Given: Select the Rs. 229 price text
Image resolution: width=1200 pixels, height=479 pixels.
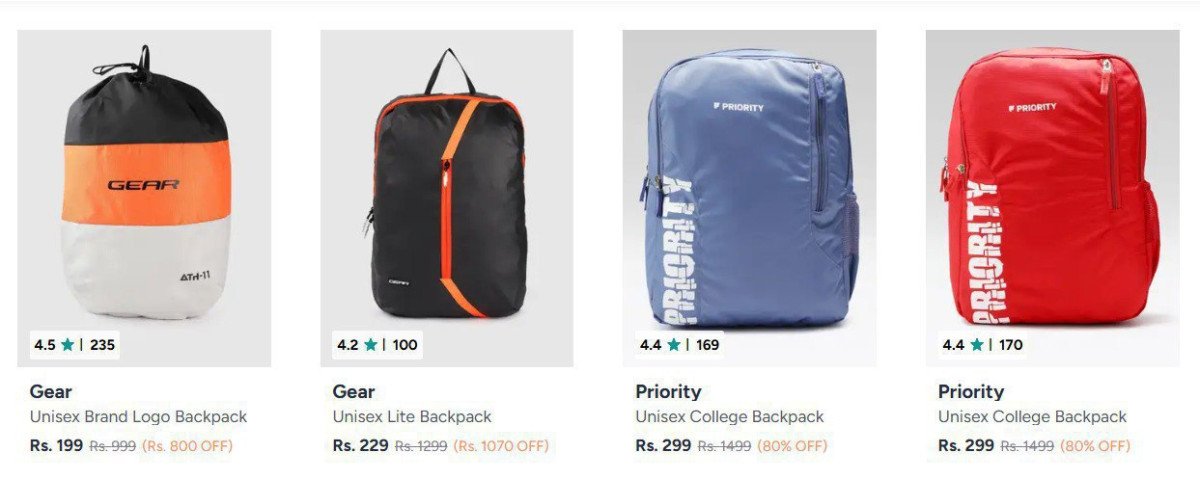Looking at the screenshot, I should pos(361,446).
